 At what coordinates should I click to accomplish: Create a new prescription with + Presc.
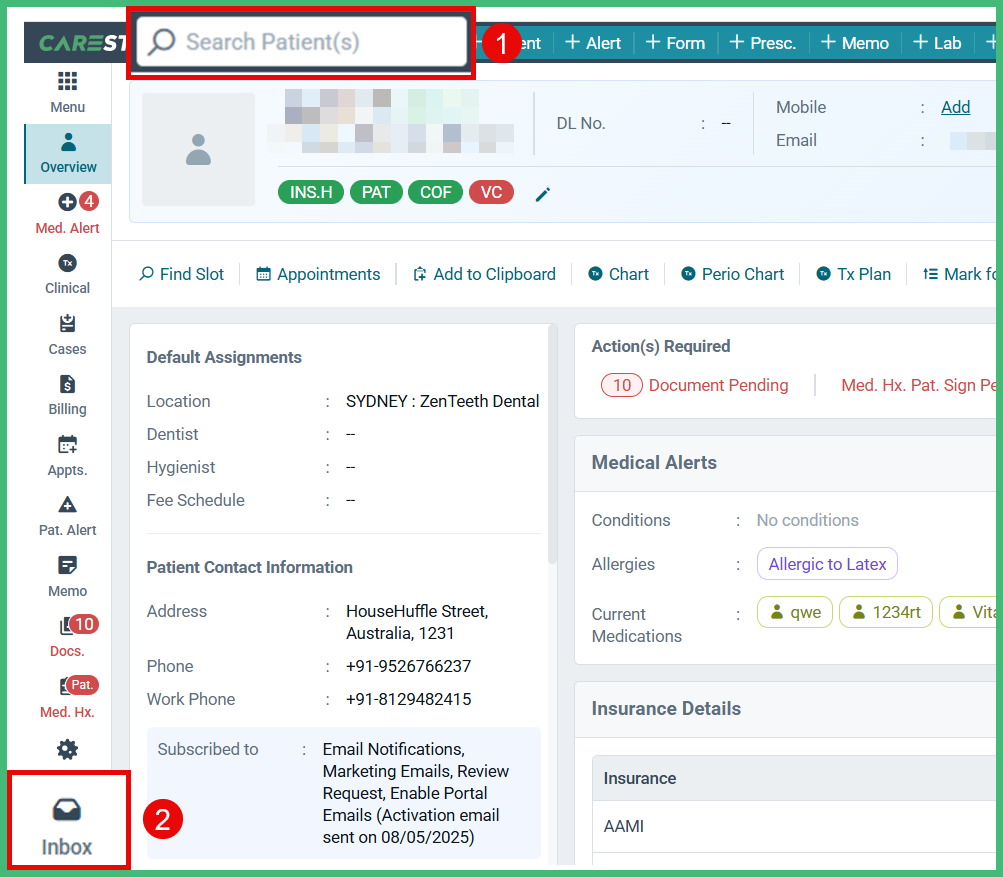762,42
